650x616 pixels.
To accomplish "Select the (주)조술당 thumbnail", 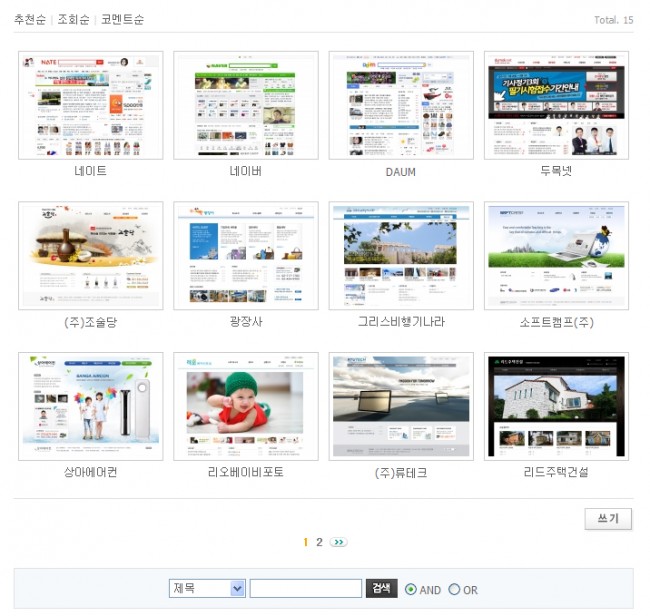I will 90,256.
